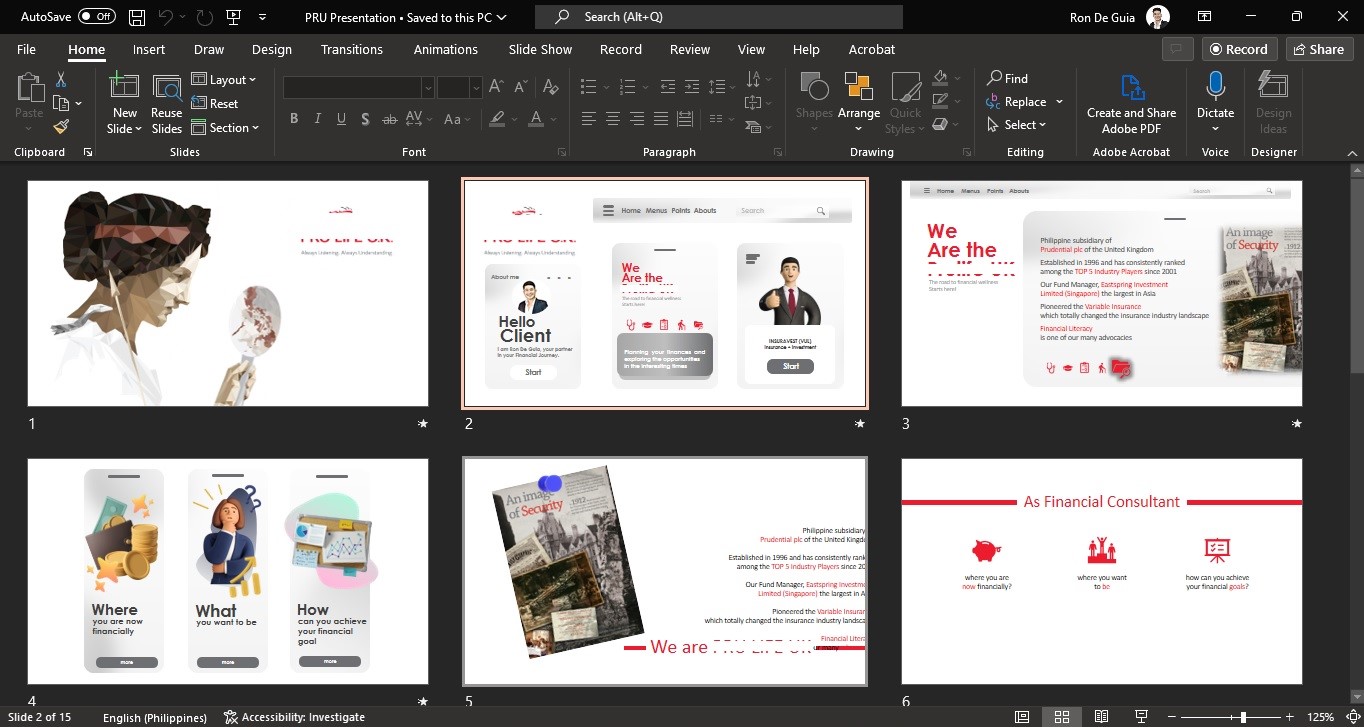
Task: Click the Search (Alt+Q) box
Action: 719,17
